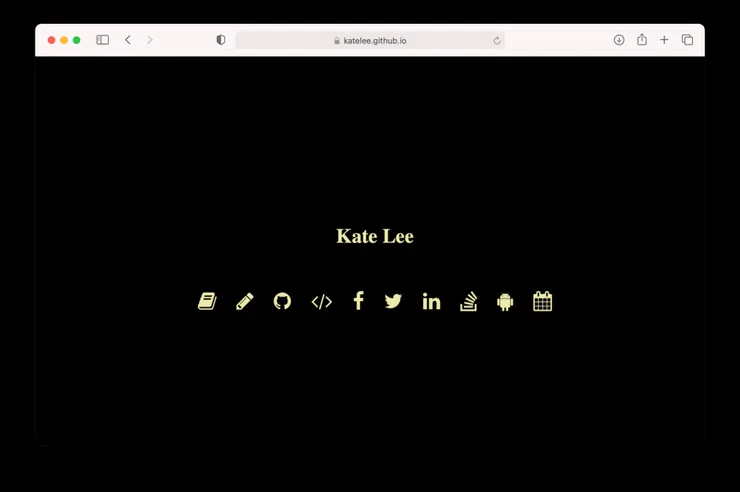Go back to previous page
This screenshot has height=492, width=740.
click(128, 40)
